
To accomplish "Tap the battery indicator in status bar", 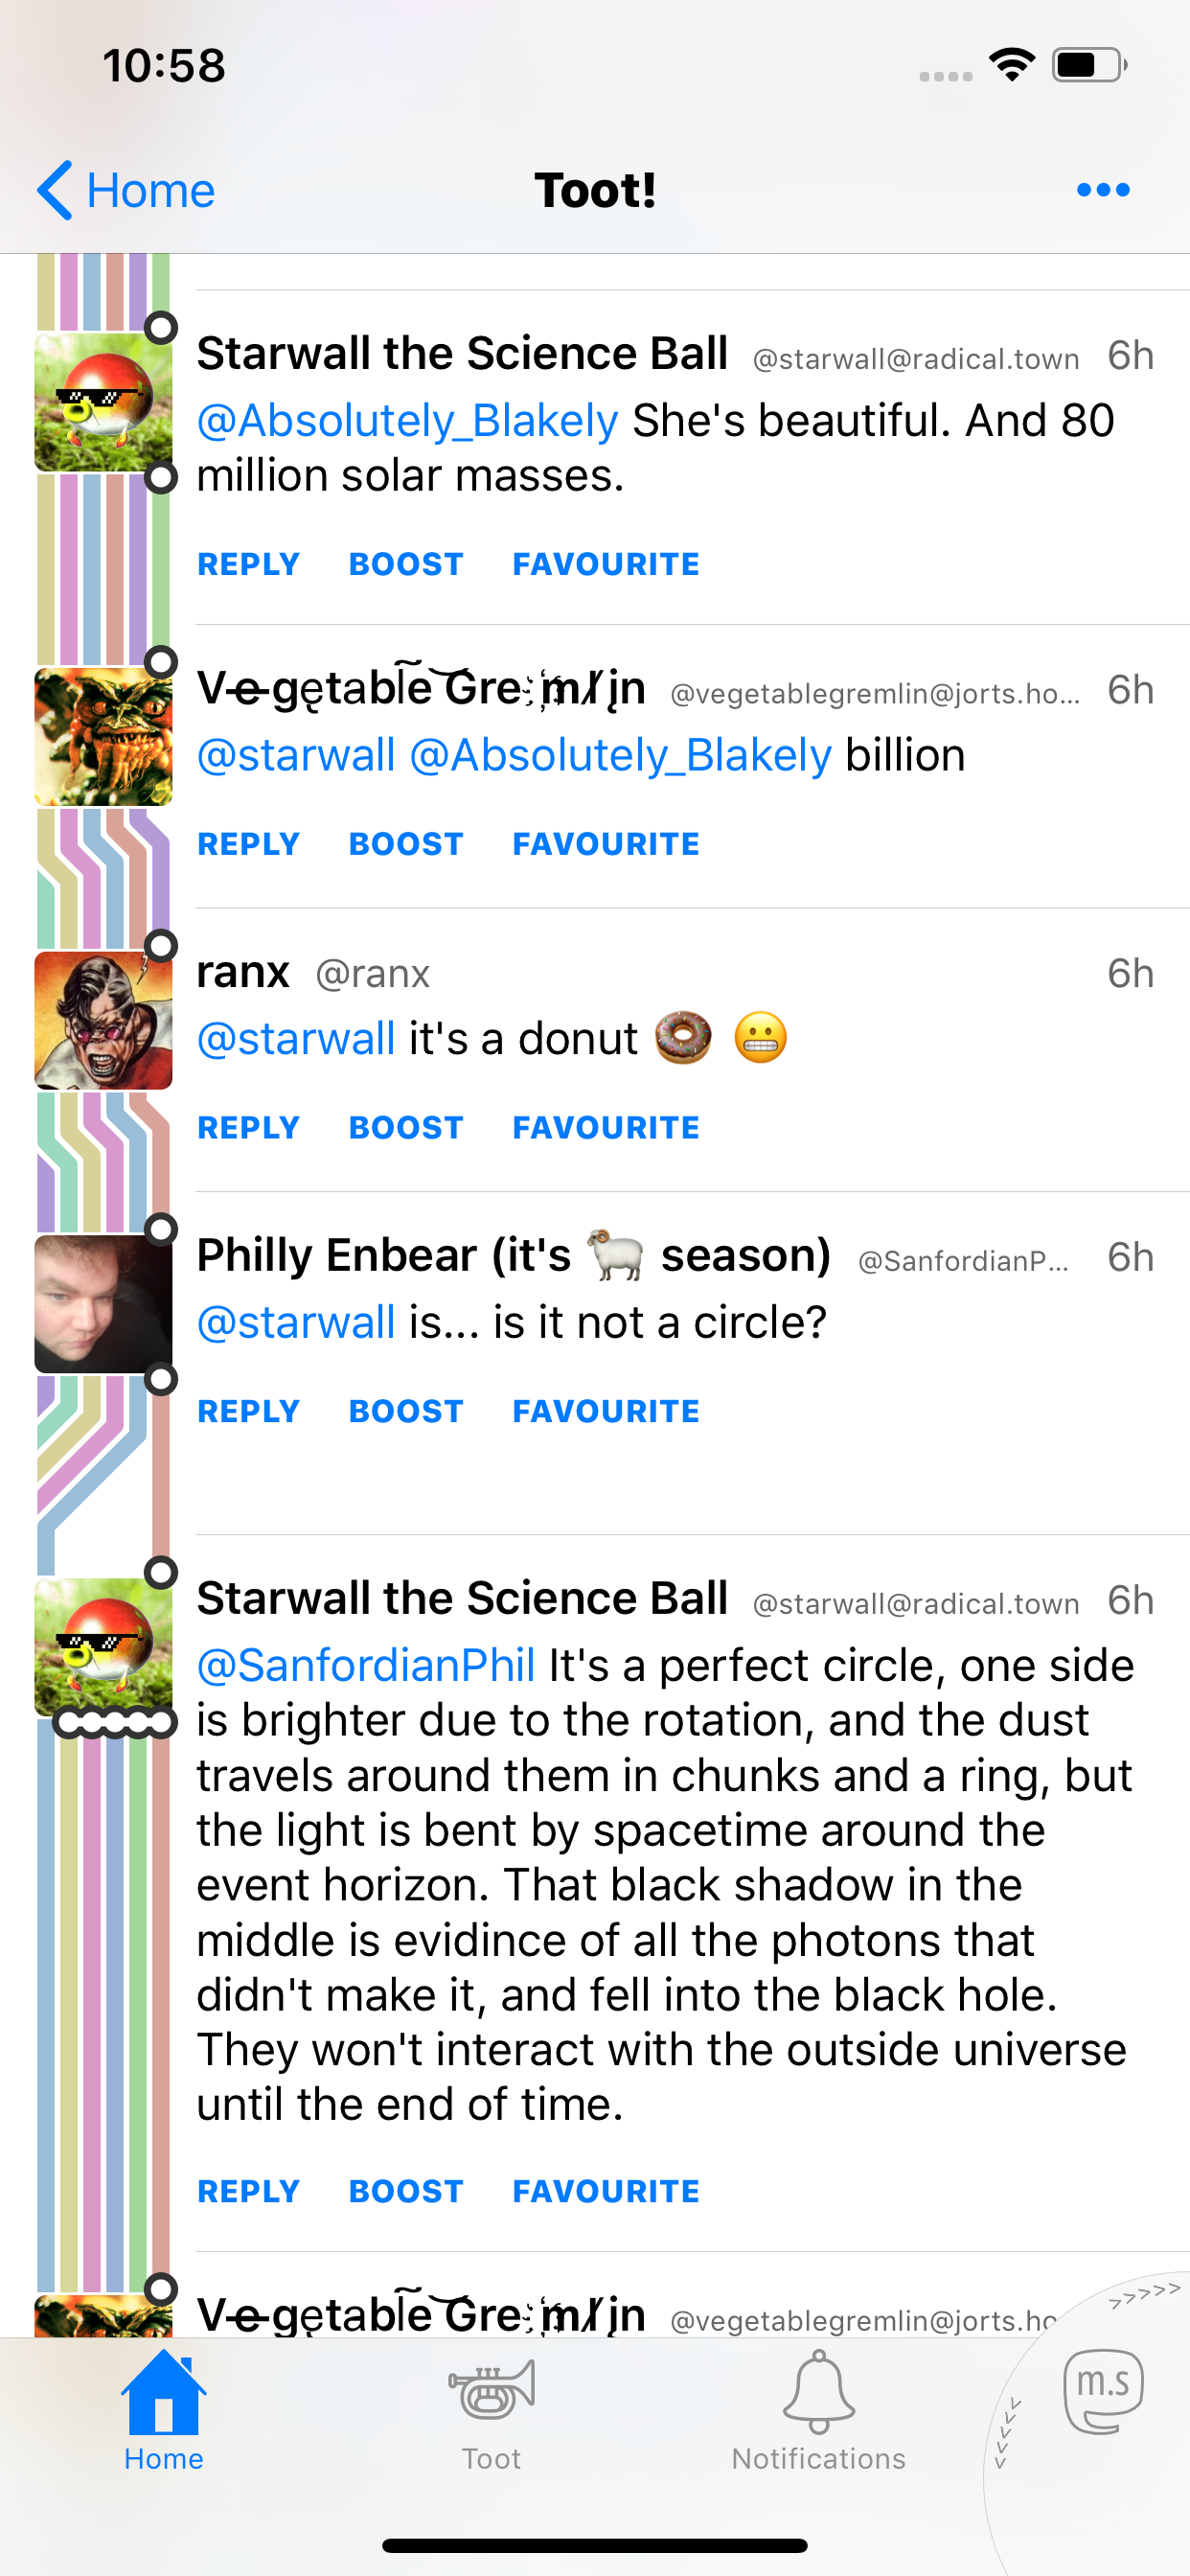I will click(1089, 66).
